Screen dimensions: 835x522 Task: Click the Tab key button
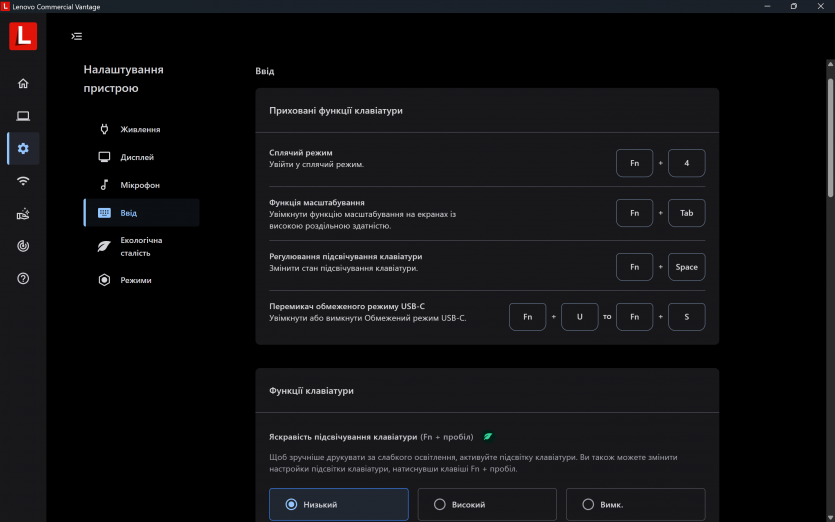tap(686, 213)
